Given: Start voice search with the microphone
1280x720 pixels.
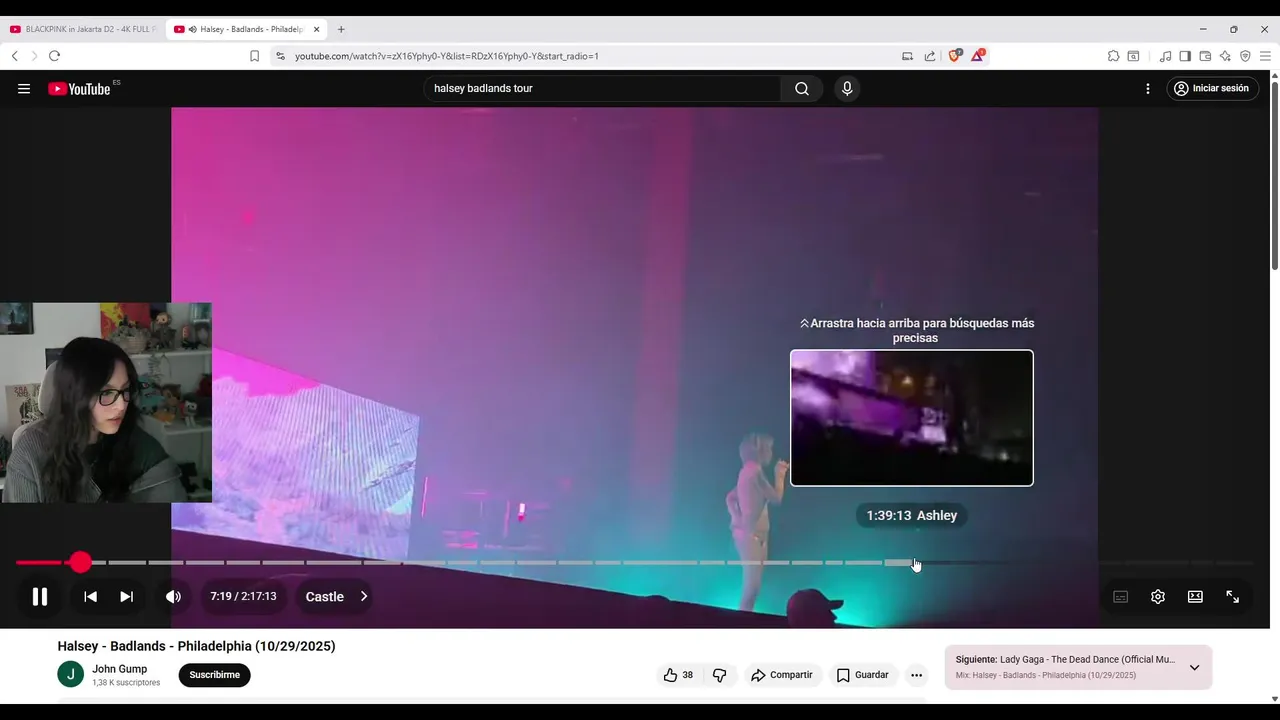Looking at the screenshot, I should coord(847,89).
